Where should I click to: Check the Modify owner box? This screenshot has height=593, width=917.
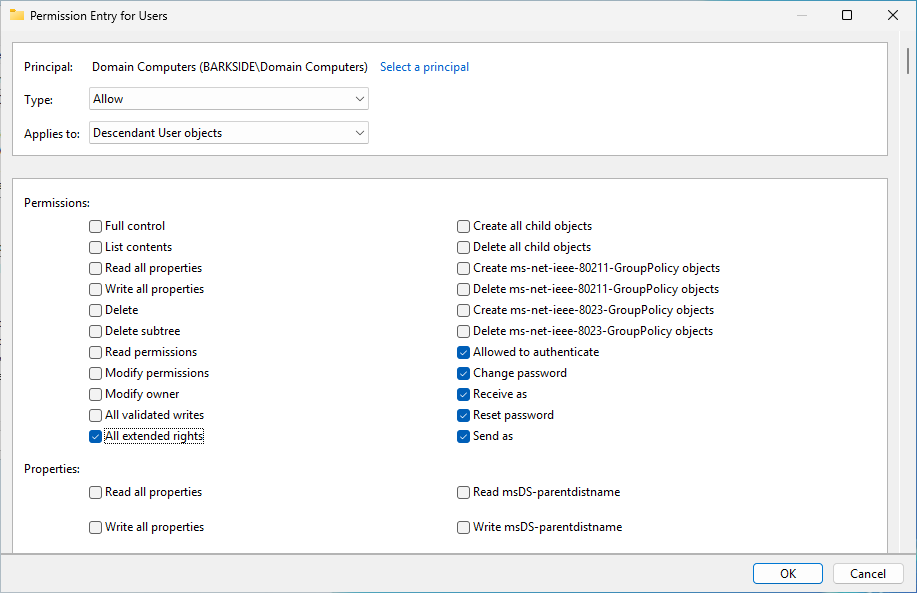pos(95,394)
